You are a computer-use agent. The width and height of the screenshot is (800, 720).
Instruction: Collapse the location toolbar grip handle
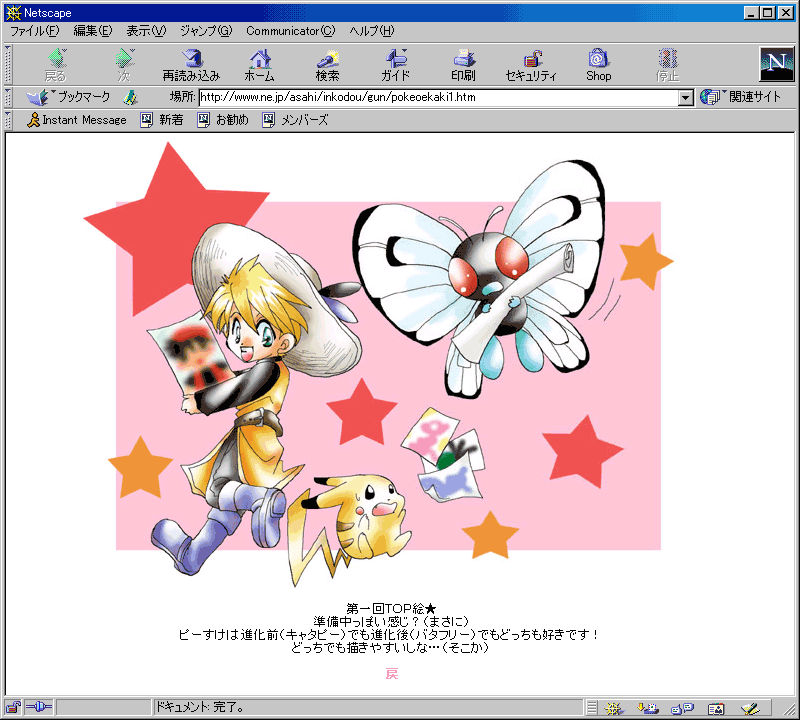point(8,97)
